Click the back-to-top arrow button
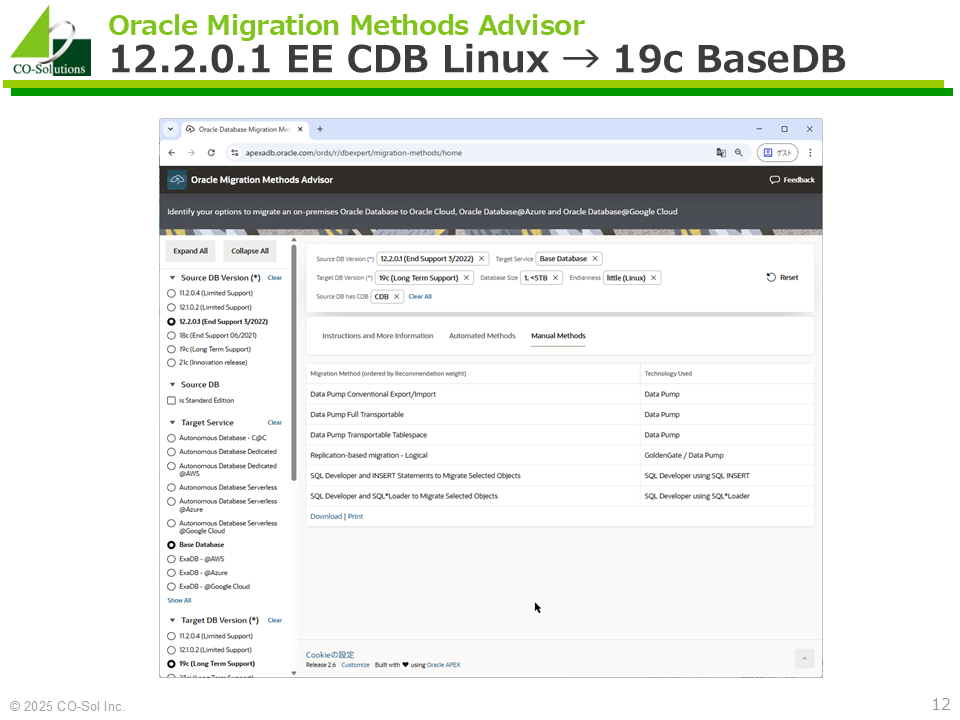 click(x=804, y=659)
